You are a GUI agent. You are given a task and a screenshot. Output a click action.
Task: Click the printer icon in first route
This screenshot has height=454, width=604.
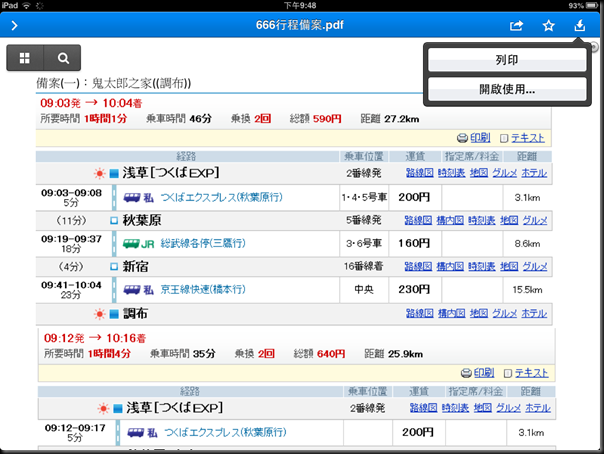tap(462, 138)
